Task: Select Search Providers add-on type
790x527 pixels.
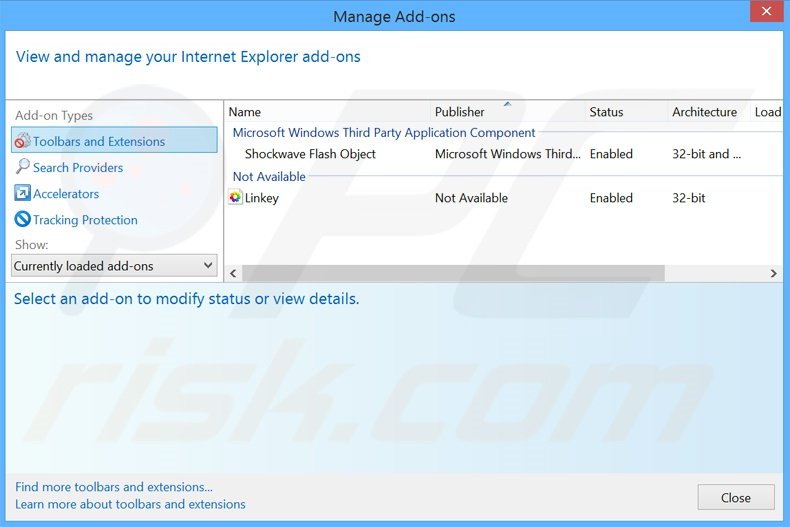Action: click(x=78, y=167)
